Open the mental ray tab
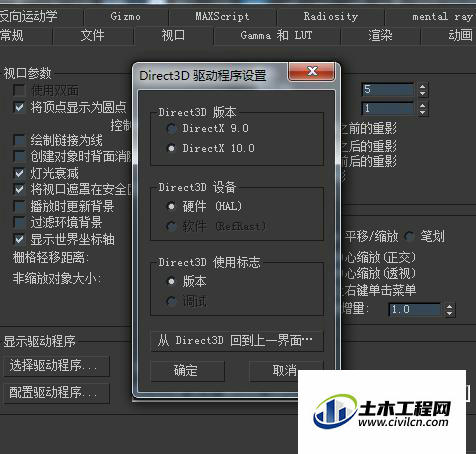The height and width of the screenshot is (454, 476). point(431,17)
